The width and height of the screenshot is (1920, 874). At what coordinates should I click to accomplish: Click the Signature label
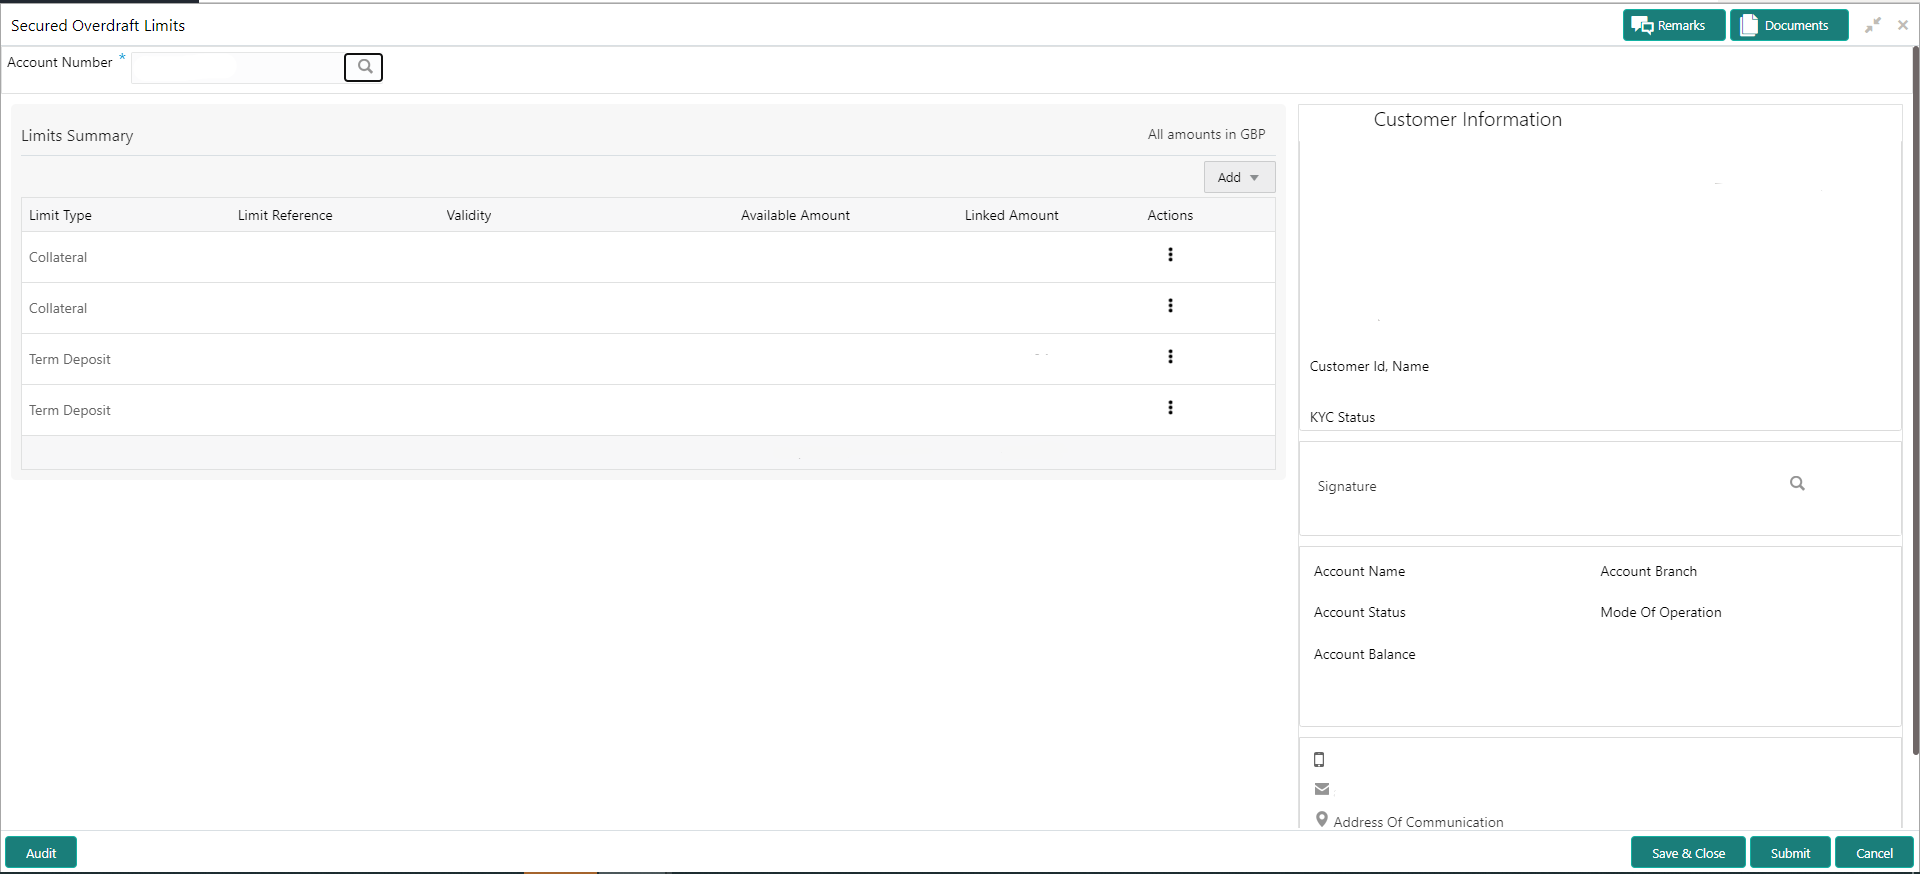(x=1347, y=487)
